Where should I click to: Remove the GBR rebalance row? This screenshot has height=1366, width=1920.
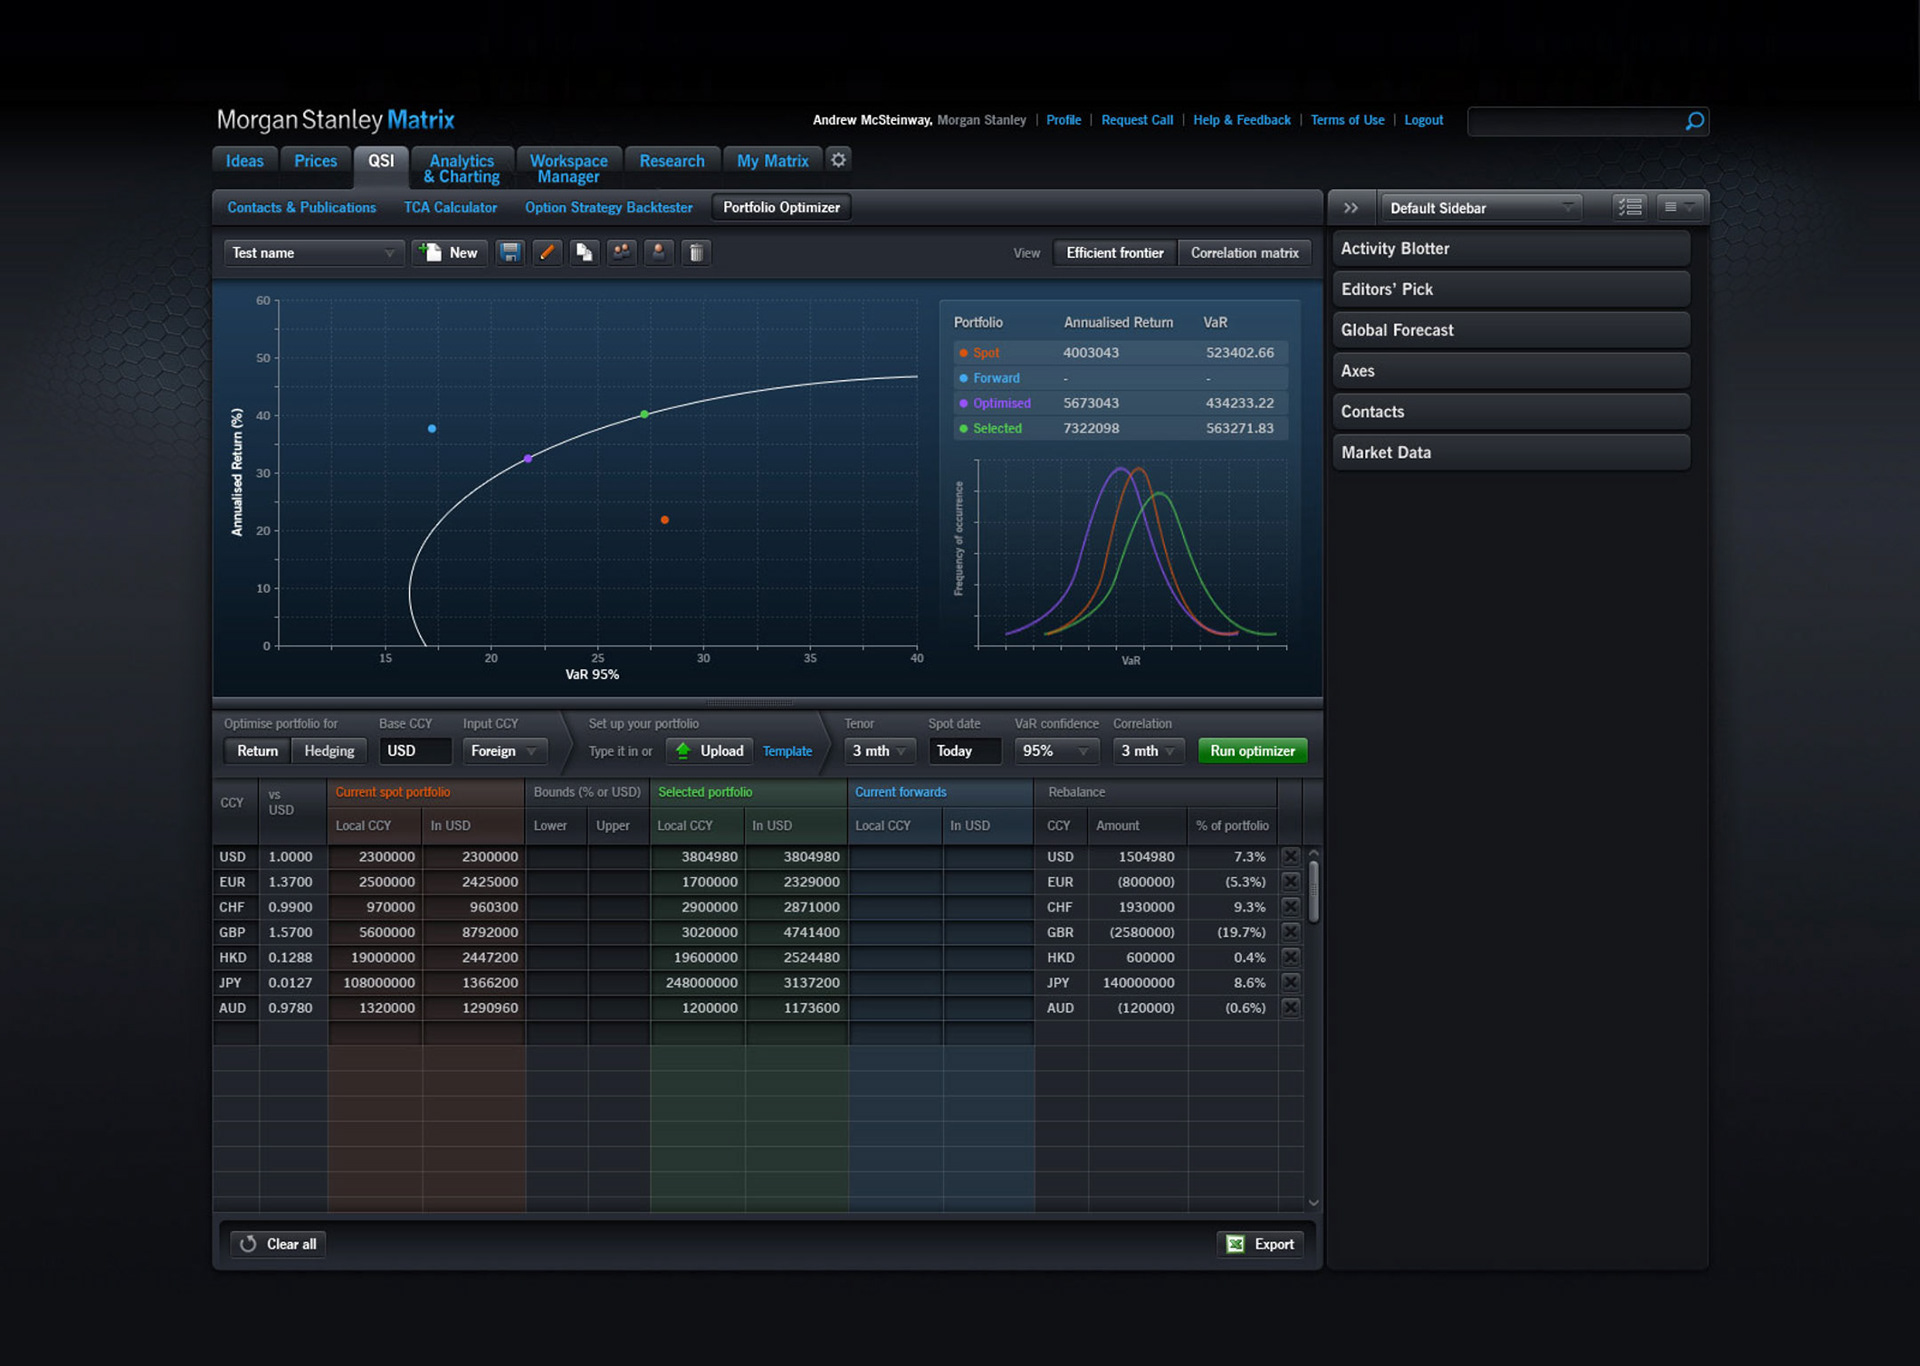(x=1291, y=932)
